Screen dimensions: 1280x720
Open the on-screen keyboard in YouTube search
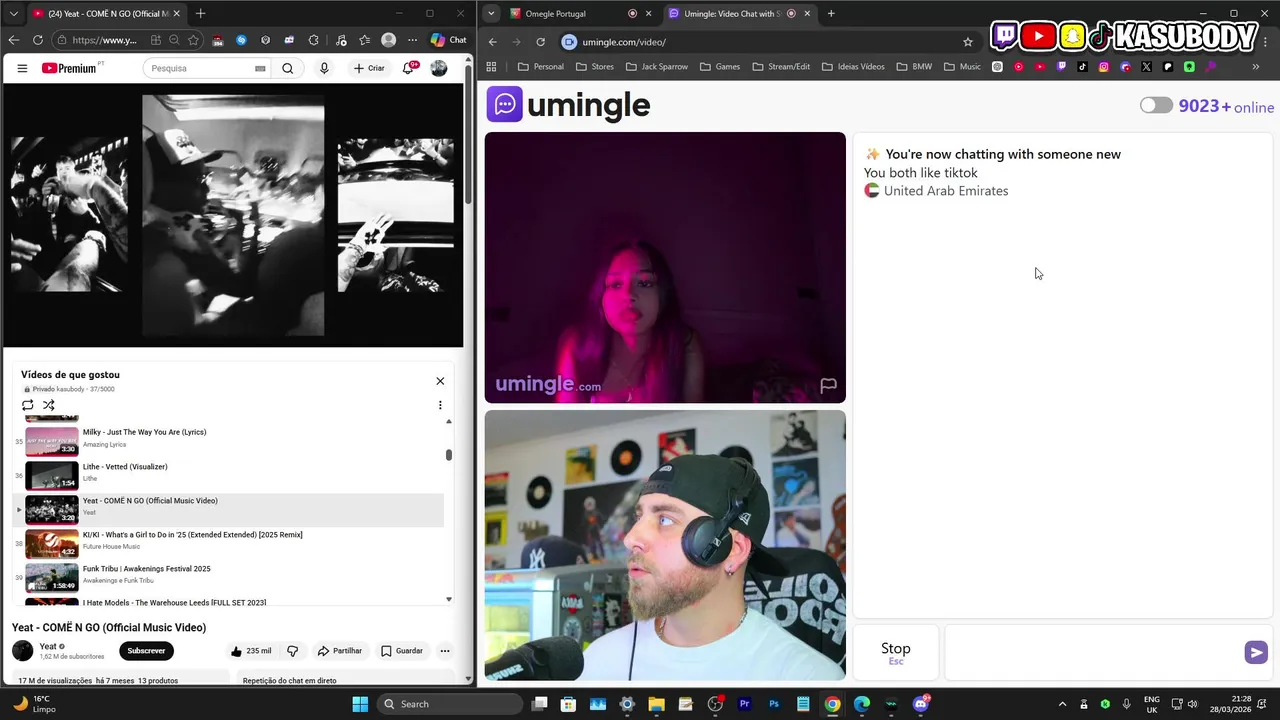tap(260, 69)
